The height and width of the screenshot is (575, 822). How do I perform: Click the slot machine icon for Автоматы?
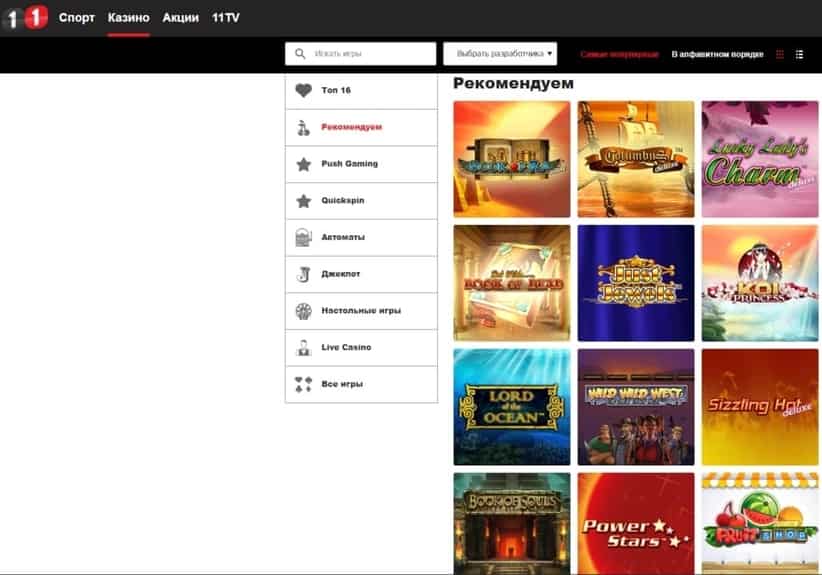point(304,237)
